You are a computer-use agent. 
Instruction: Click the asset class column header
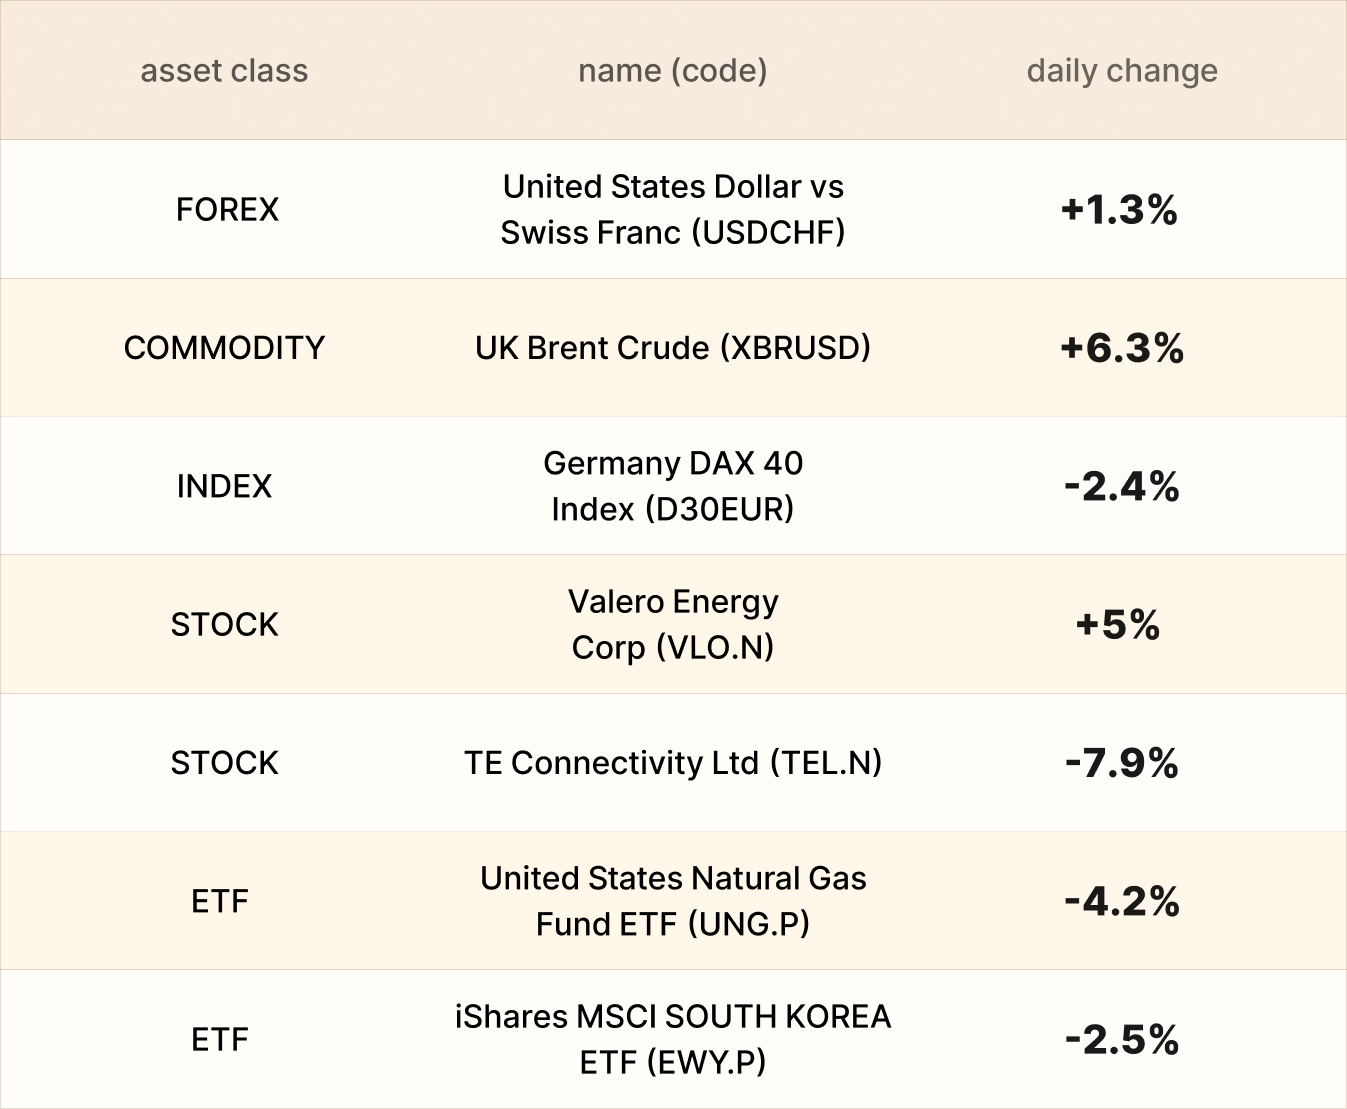click(224, 71)
